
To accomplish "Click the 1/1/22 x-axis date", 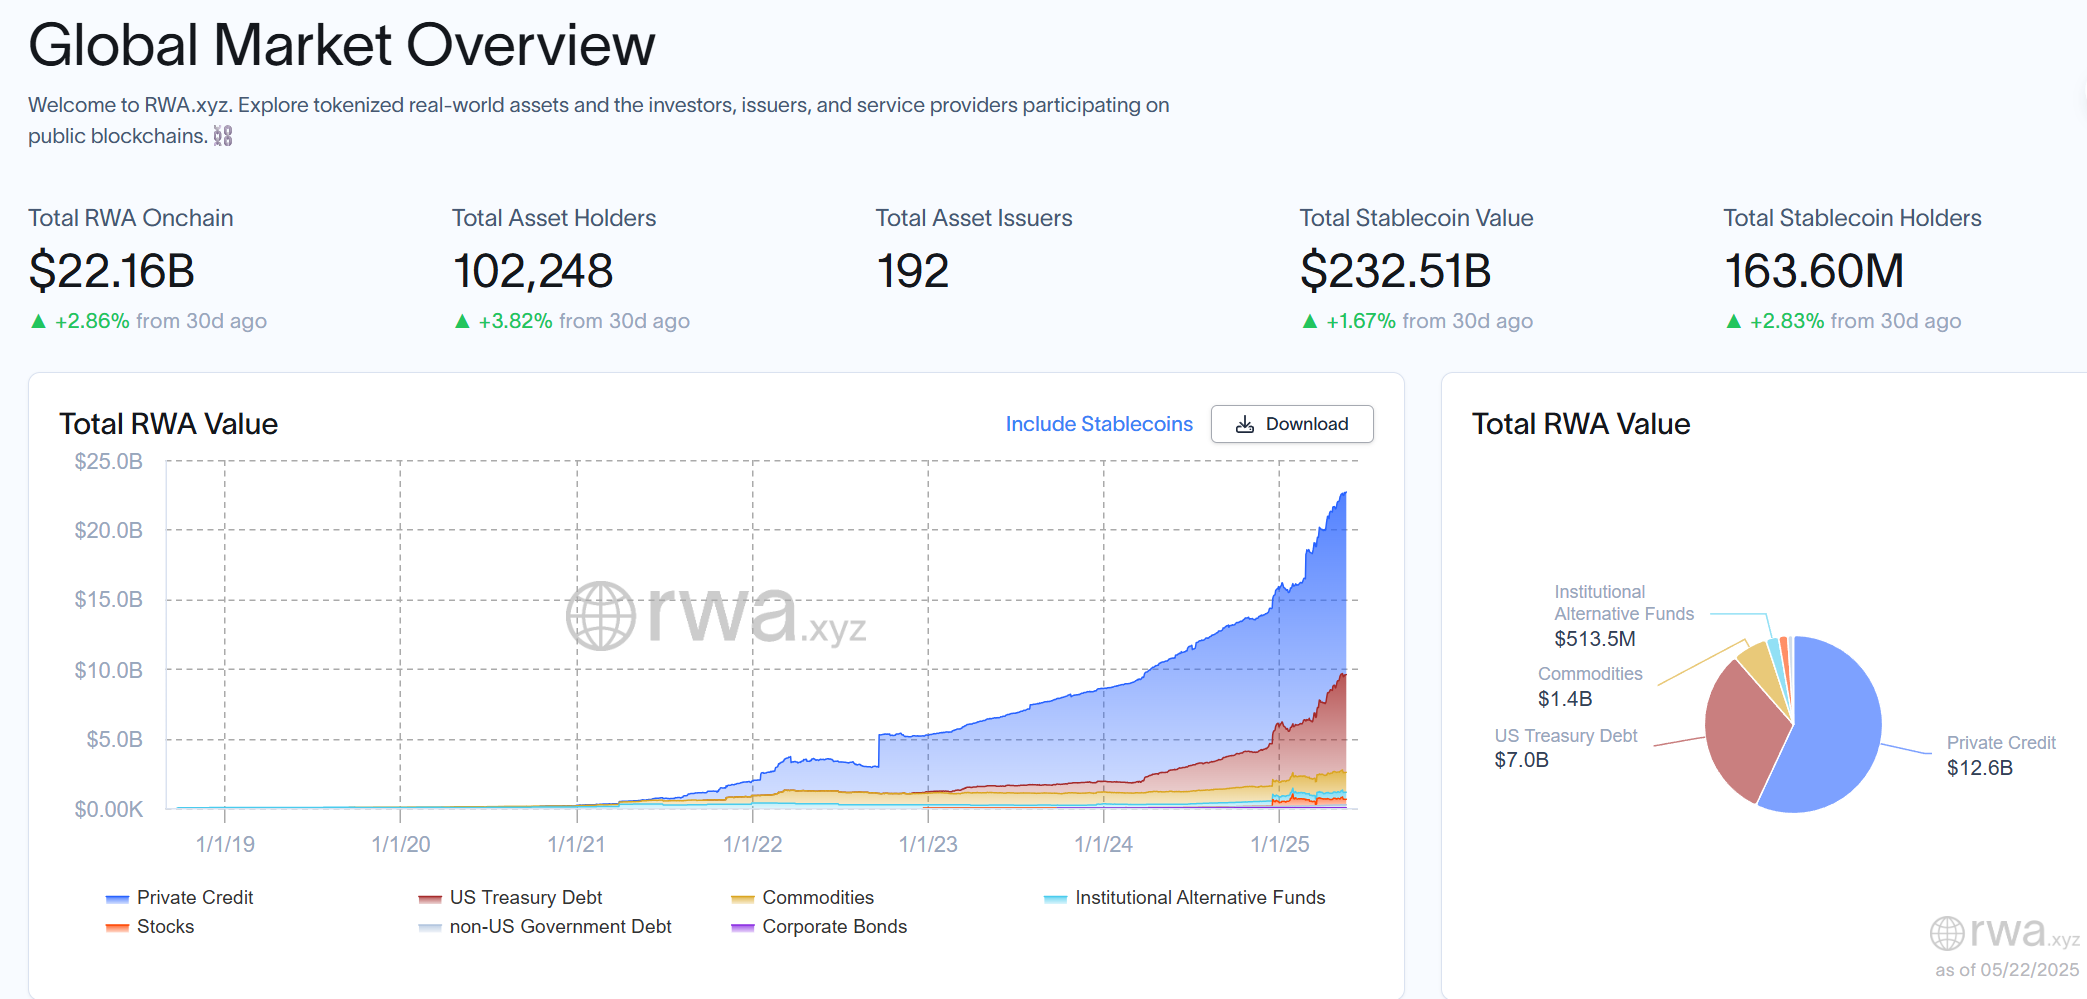I will point(752,844).
